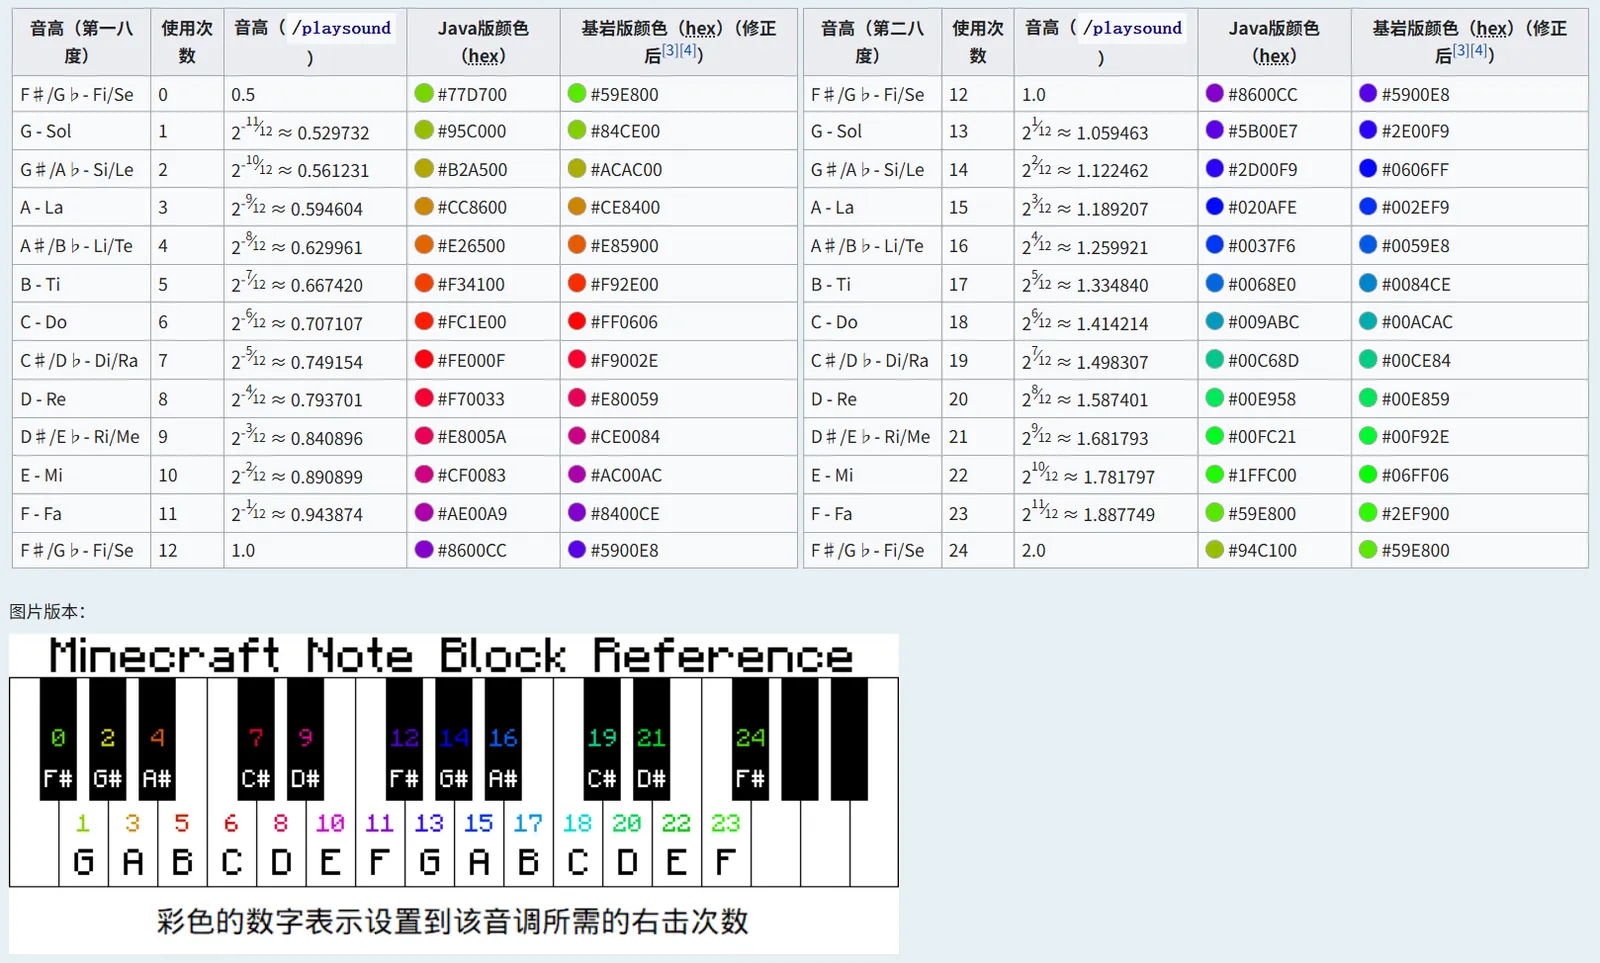Click the color dot beside #95C000
Viewport: 1600px width, 963px height.
coord(424,130)
